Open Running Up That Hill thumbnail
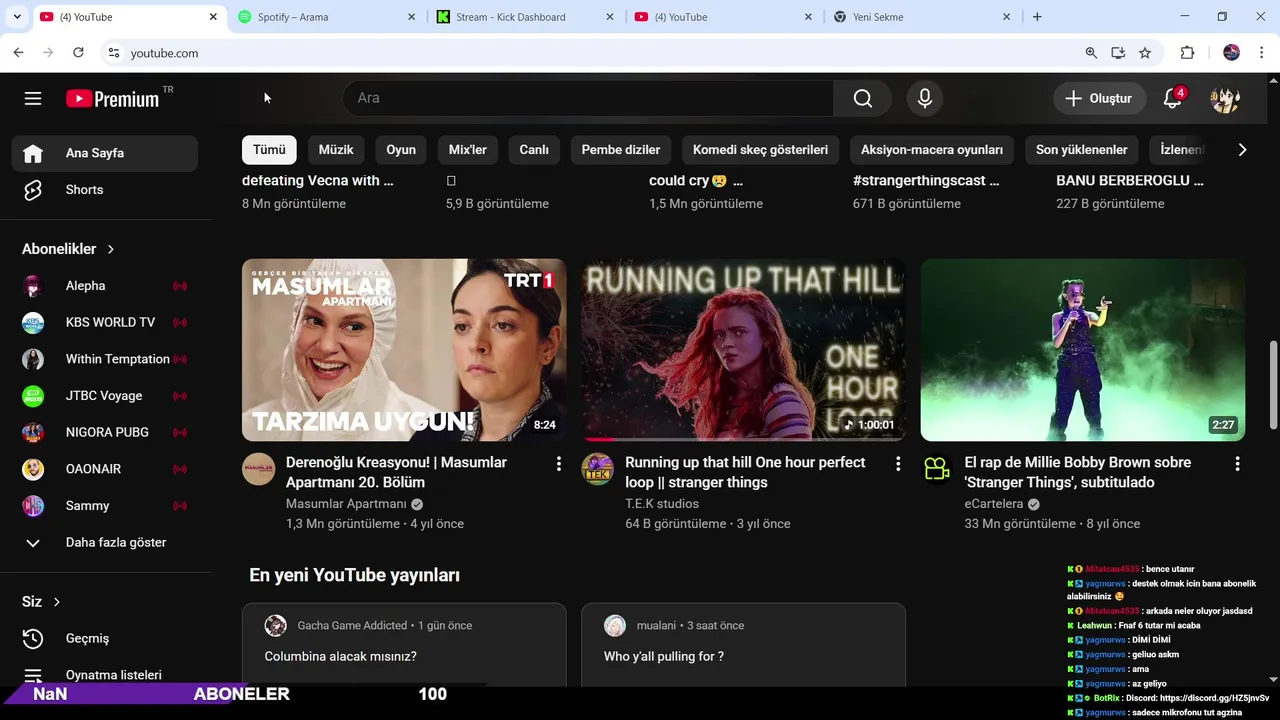 coord(743,350)
